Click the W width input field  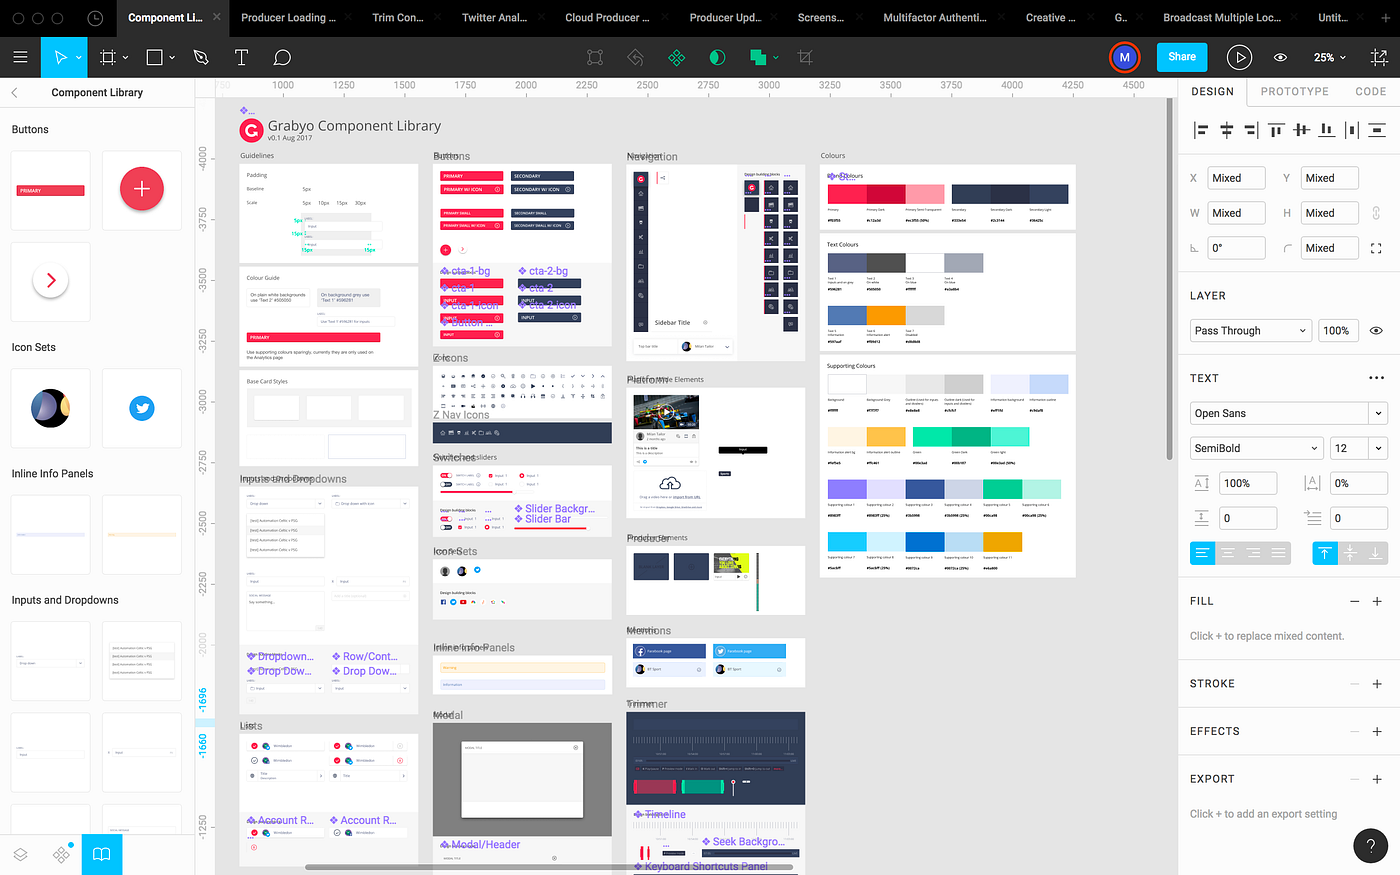pos(1236,212)
